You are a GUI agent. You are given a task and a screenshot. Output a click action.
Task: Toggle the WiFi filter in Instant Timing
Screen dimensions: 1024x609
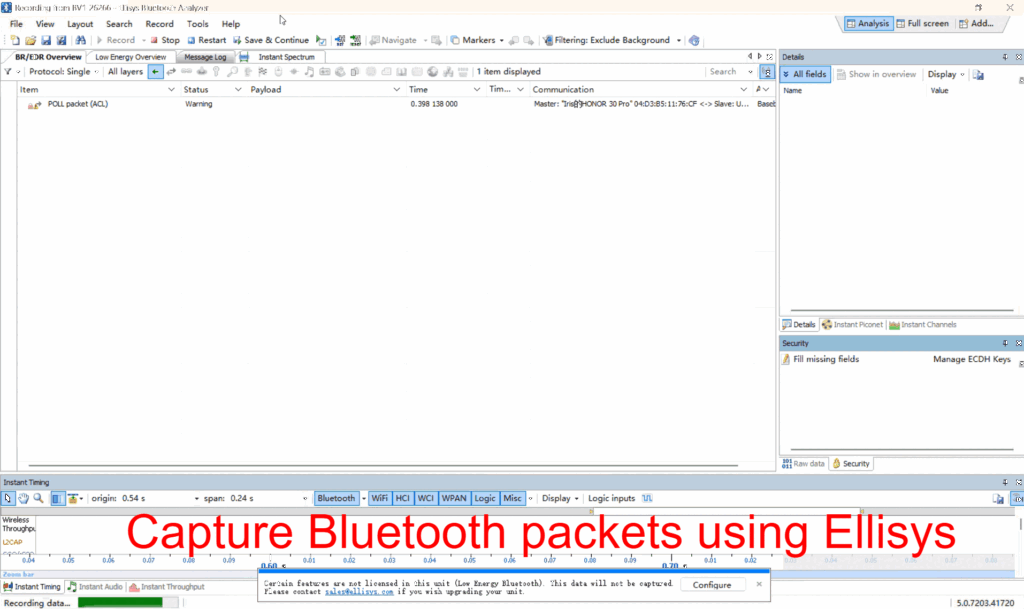(380, 498)
